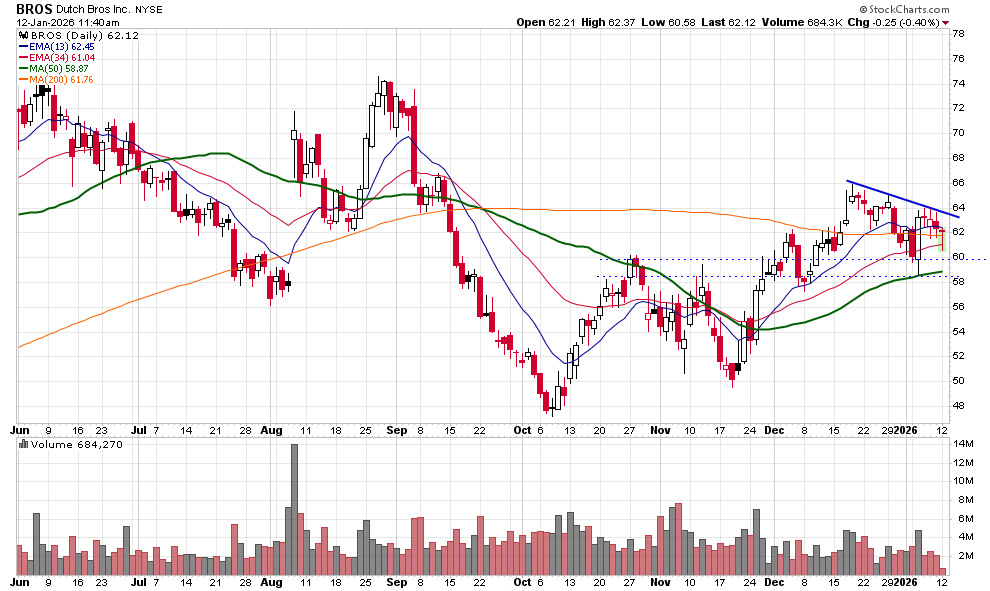Click the 'Volume 684,270' panel label
The image size is (990, 591).
76,445
